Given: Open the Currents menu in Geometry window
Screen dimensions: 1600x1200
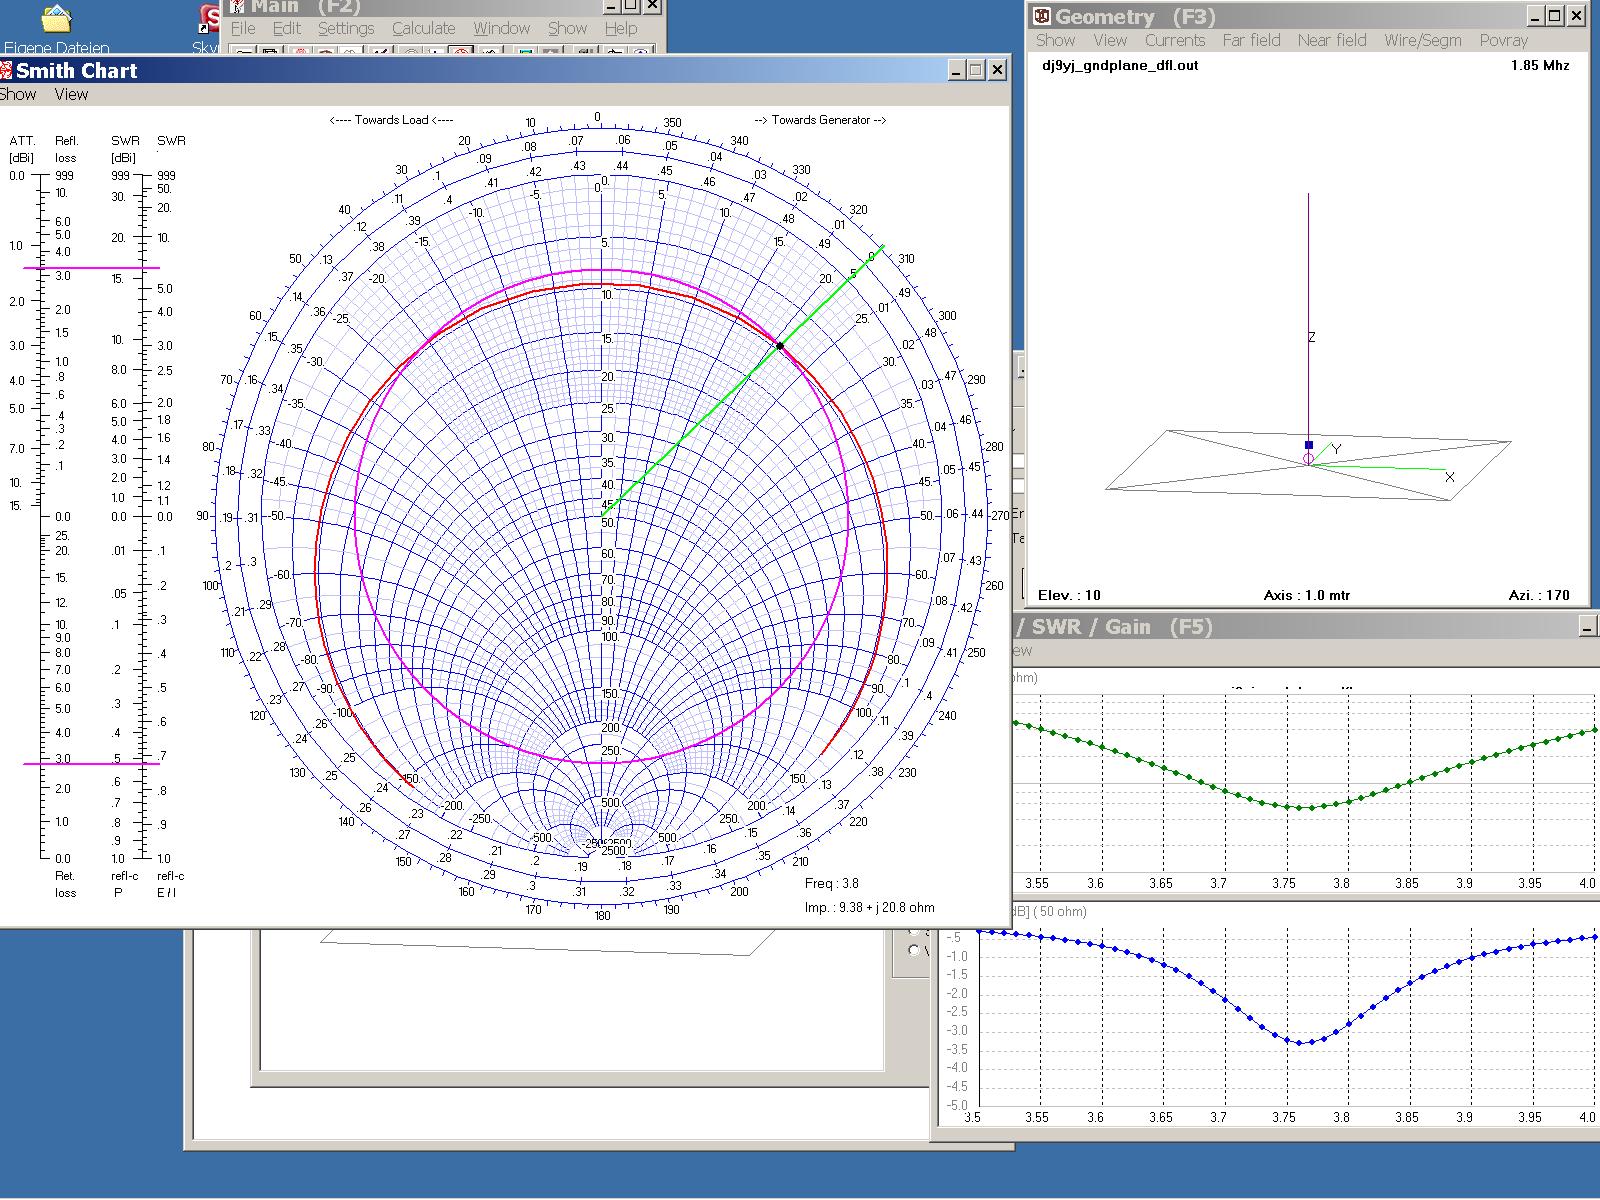Looking at the screenshot, I should point(1175,41).
